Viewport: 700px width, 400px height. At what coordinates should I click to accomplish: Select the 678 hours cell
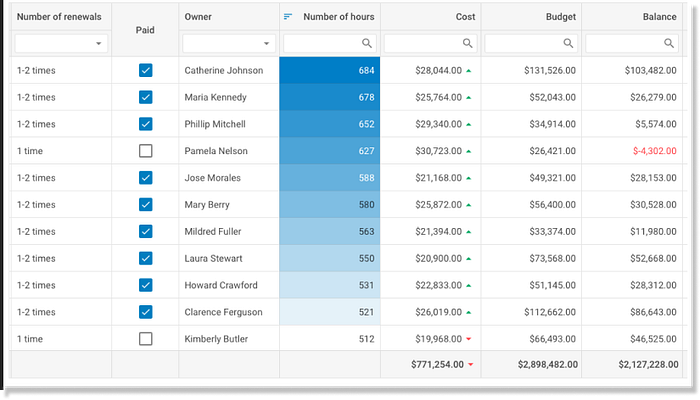(330, 97)
